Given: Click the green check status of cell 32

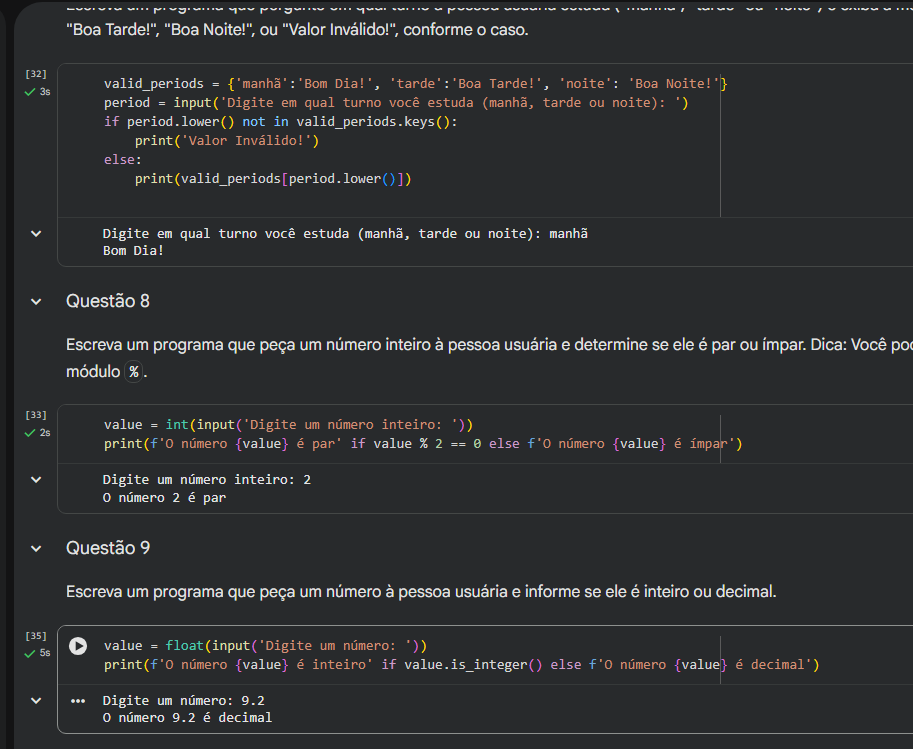Looking at the screenshot, I should coord(30,92).
